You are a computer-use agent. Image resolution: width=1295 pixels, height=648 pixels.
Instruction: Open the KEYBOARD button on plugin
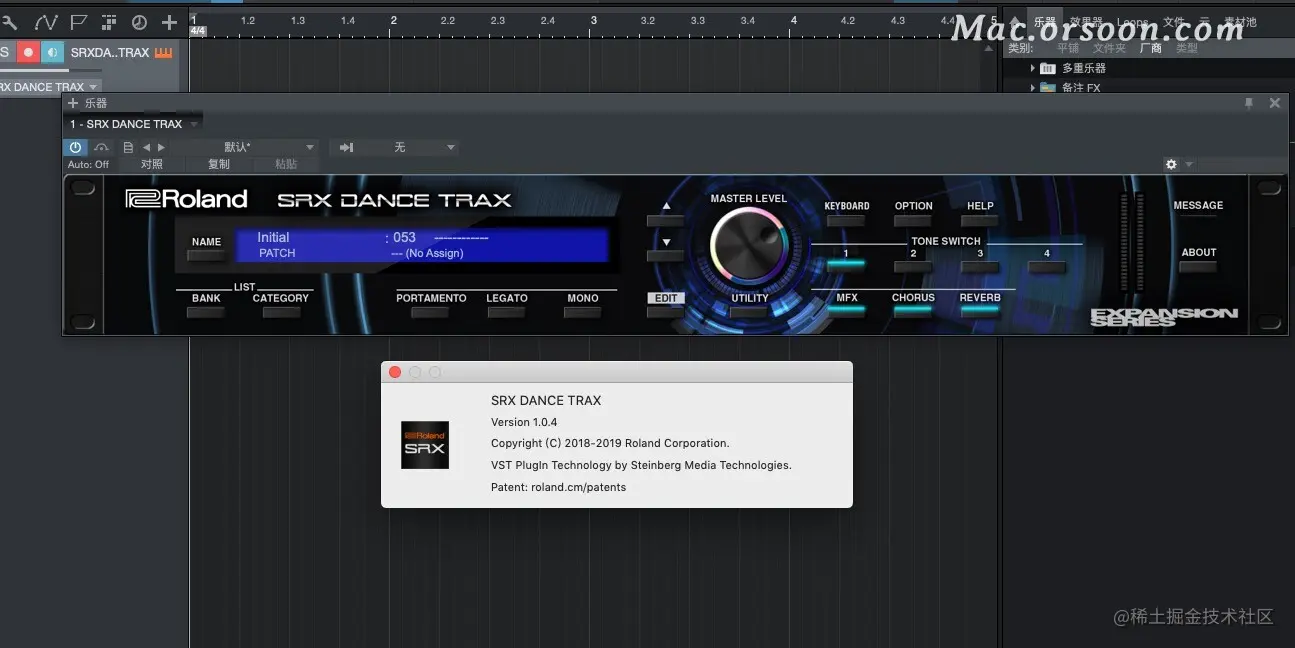[846, 220]
